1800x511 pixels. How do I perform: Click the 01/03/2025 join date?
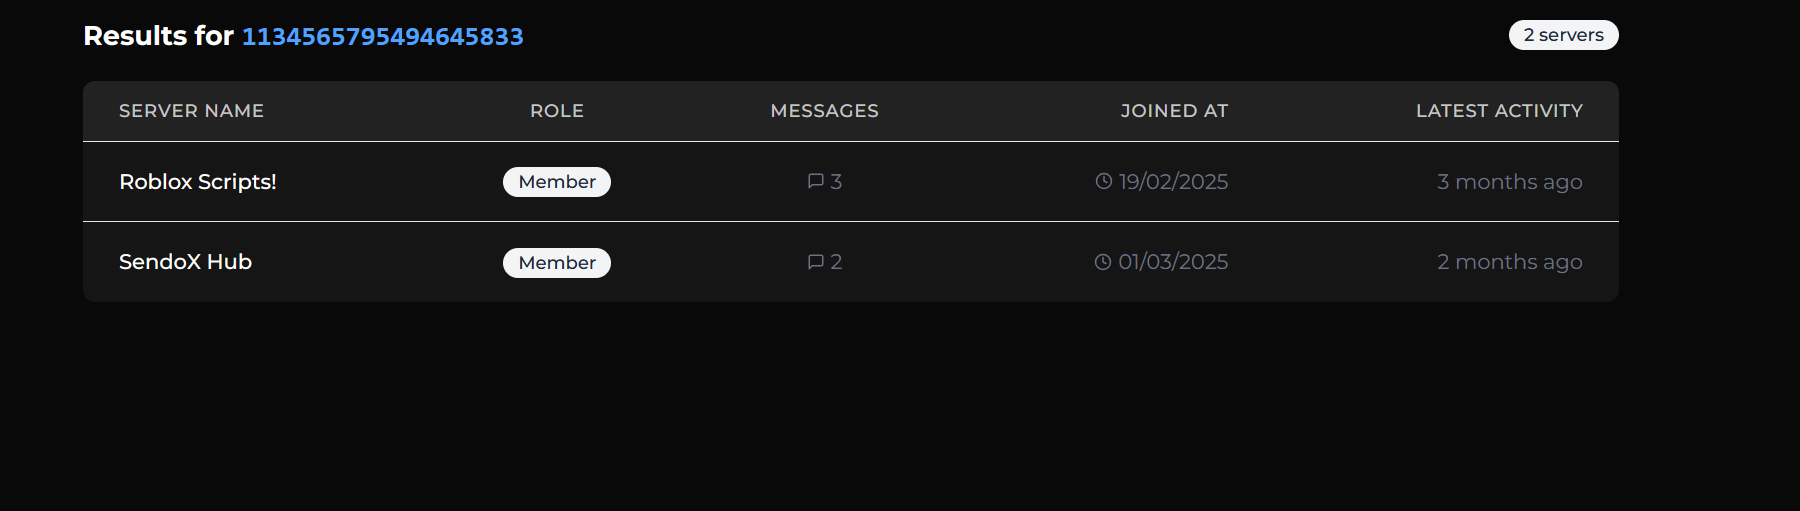(1173, 262)
